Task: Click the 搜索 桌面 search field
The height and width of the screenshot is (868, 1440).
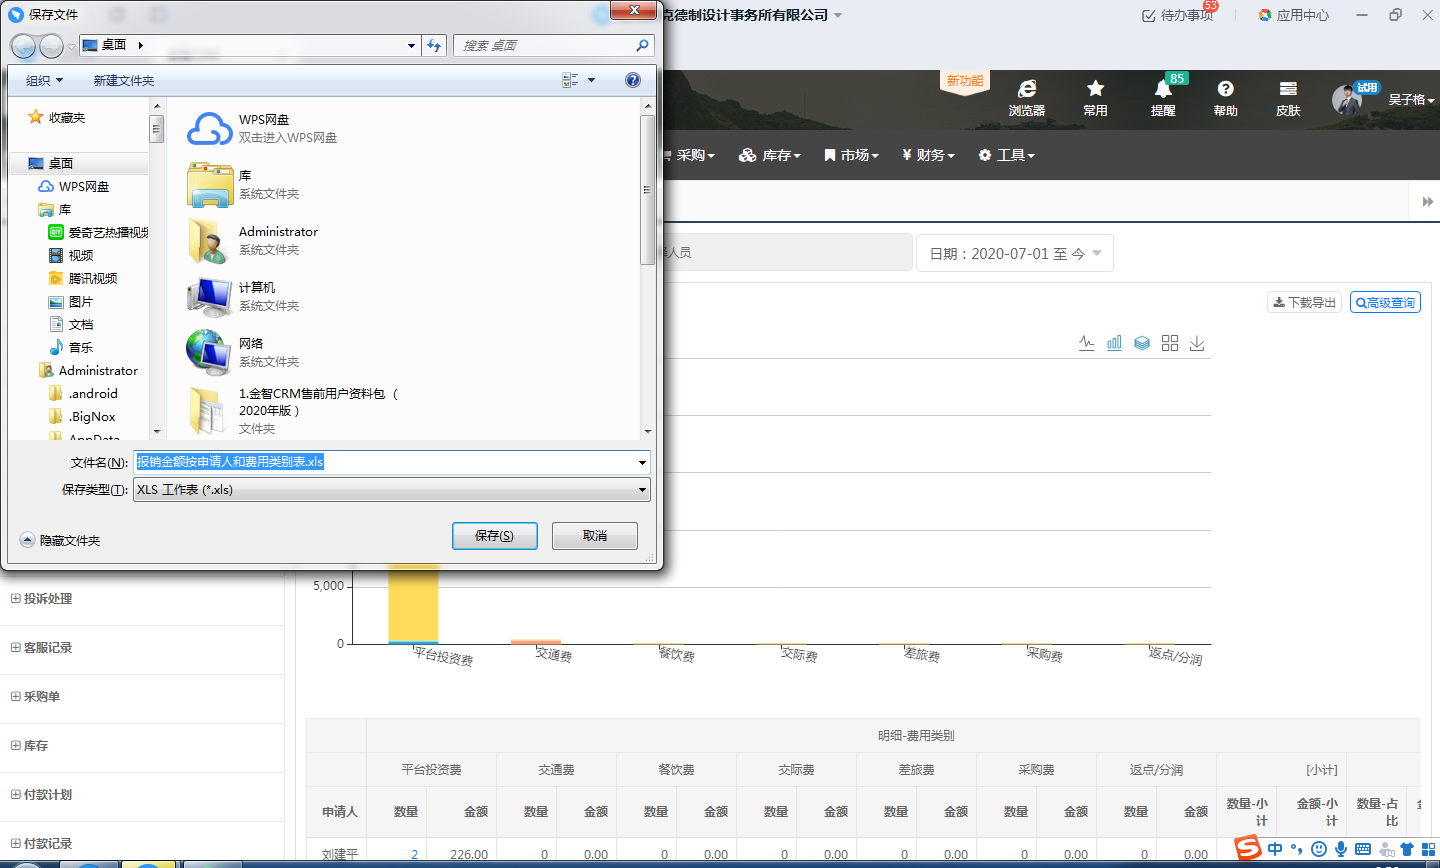Action: [x=545, y=45]
